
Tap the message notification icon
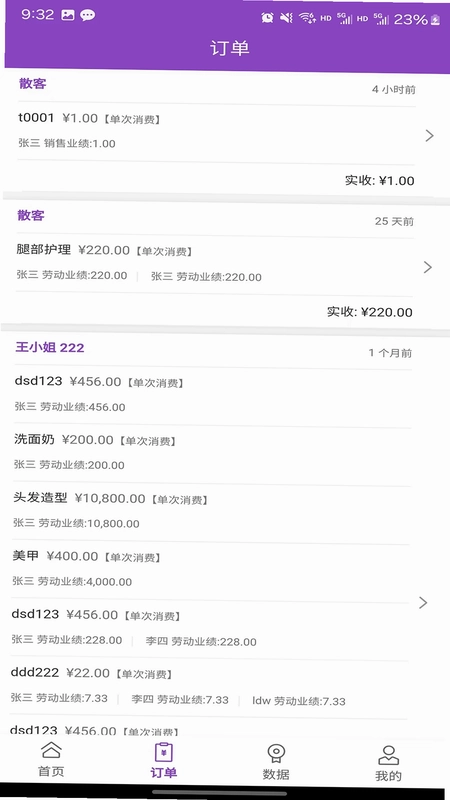click(x=88, y=15)
